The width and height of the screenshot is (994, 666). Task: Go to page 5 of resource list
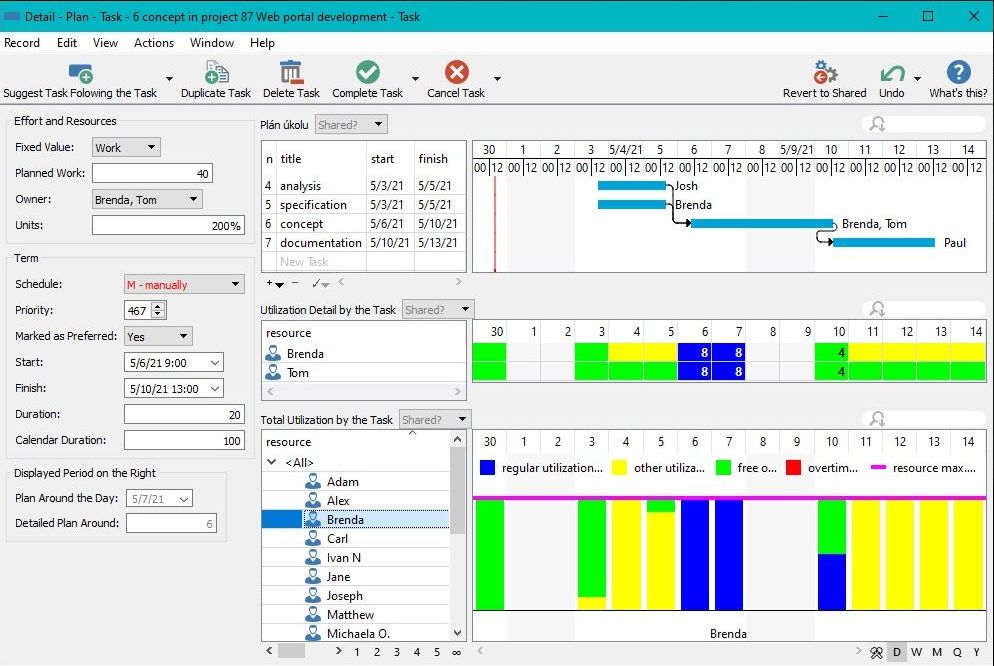437,652
